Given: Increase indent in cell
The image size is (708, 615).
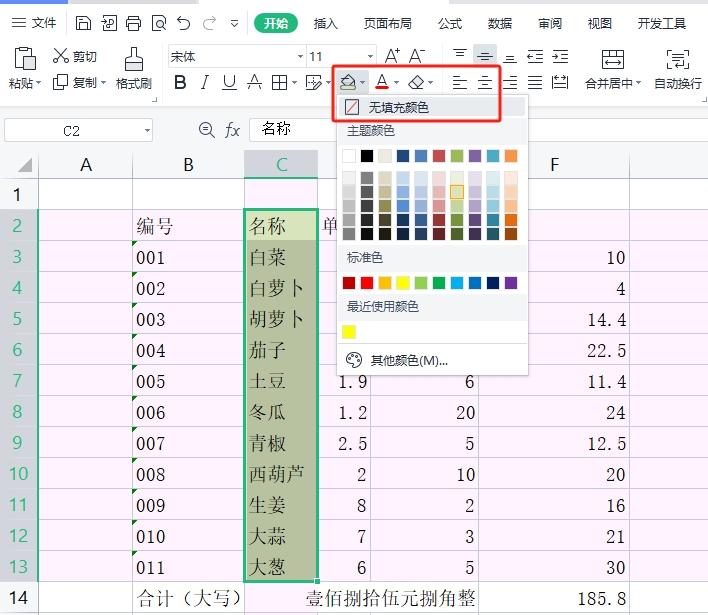Looking at the screenshot, I should point(560,57).
